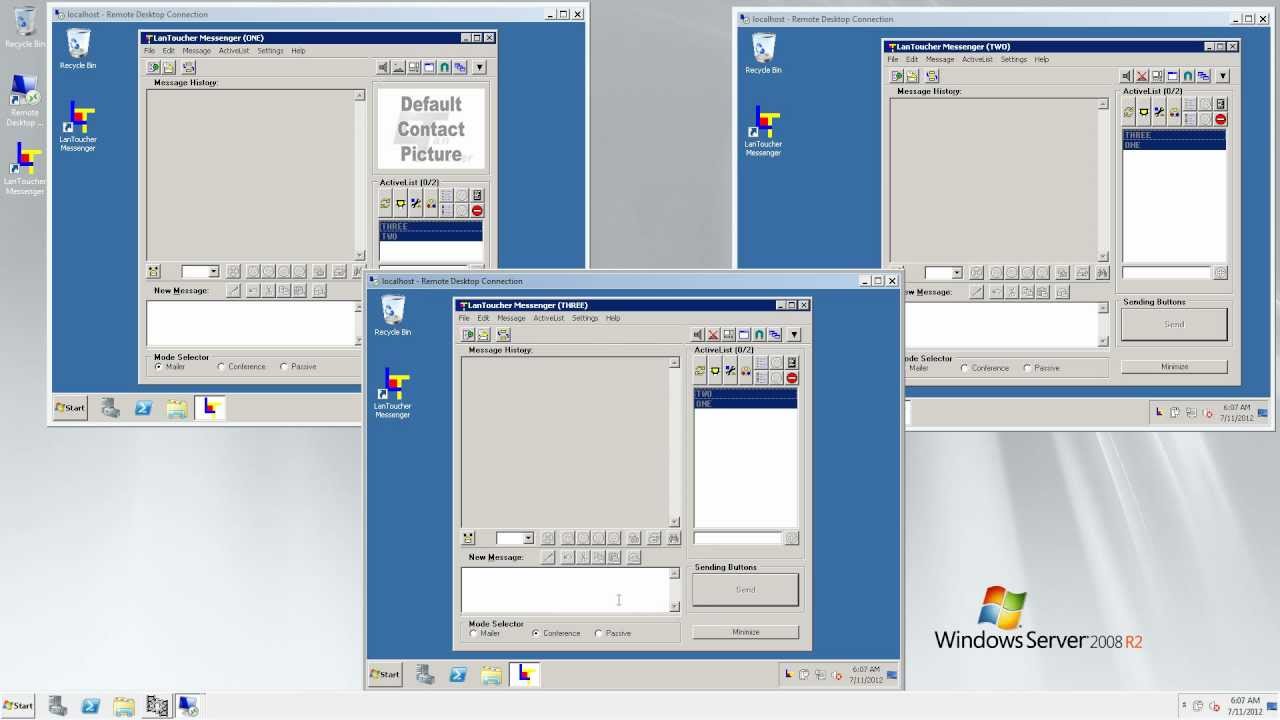Screen dimensions: 1280x720
Task: Click the magnet icon in ONE messenger toolbar
Action: [x=444, y=67]
